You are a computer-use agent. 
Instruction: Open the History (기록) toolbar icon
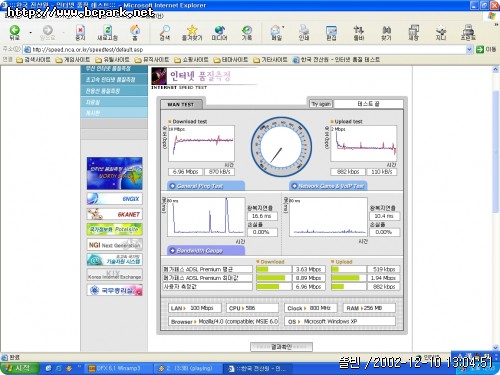(x=247, y=32)
